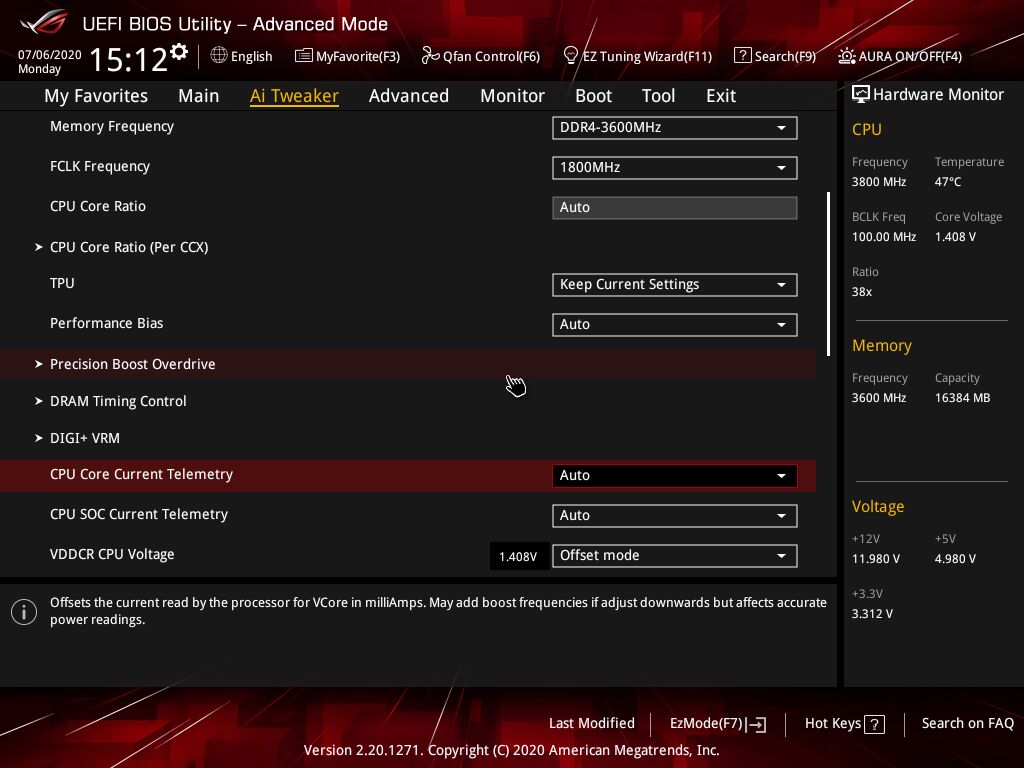
Task: Switch to My Favorites tab
Action: click(x=96, y=96)
